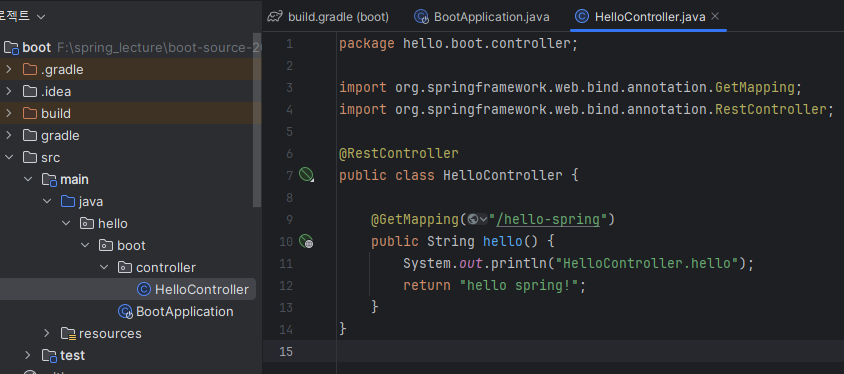Click the class icon on BootApplication.java tab
The height and width of the screenshot is (374, 844).
421,17
